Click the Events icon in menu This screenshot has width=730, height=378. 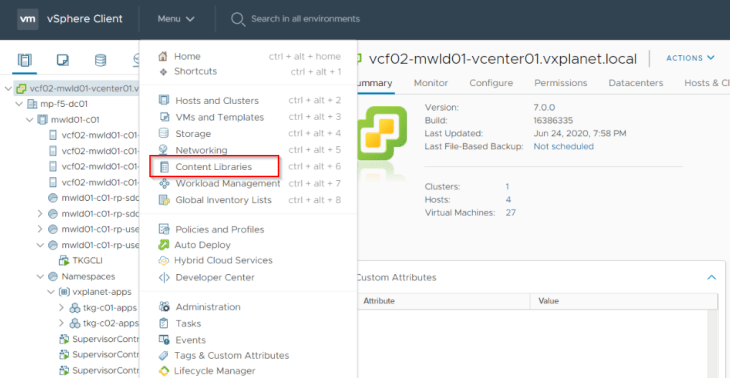tap(163, 340)
